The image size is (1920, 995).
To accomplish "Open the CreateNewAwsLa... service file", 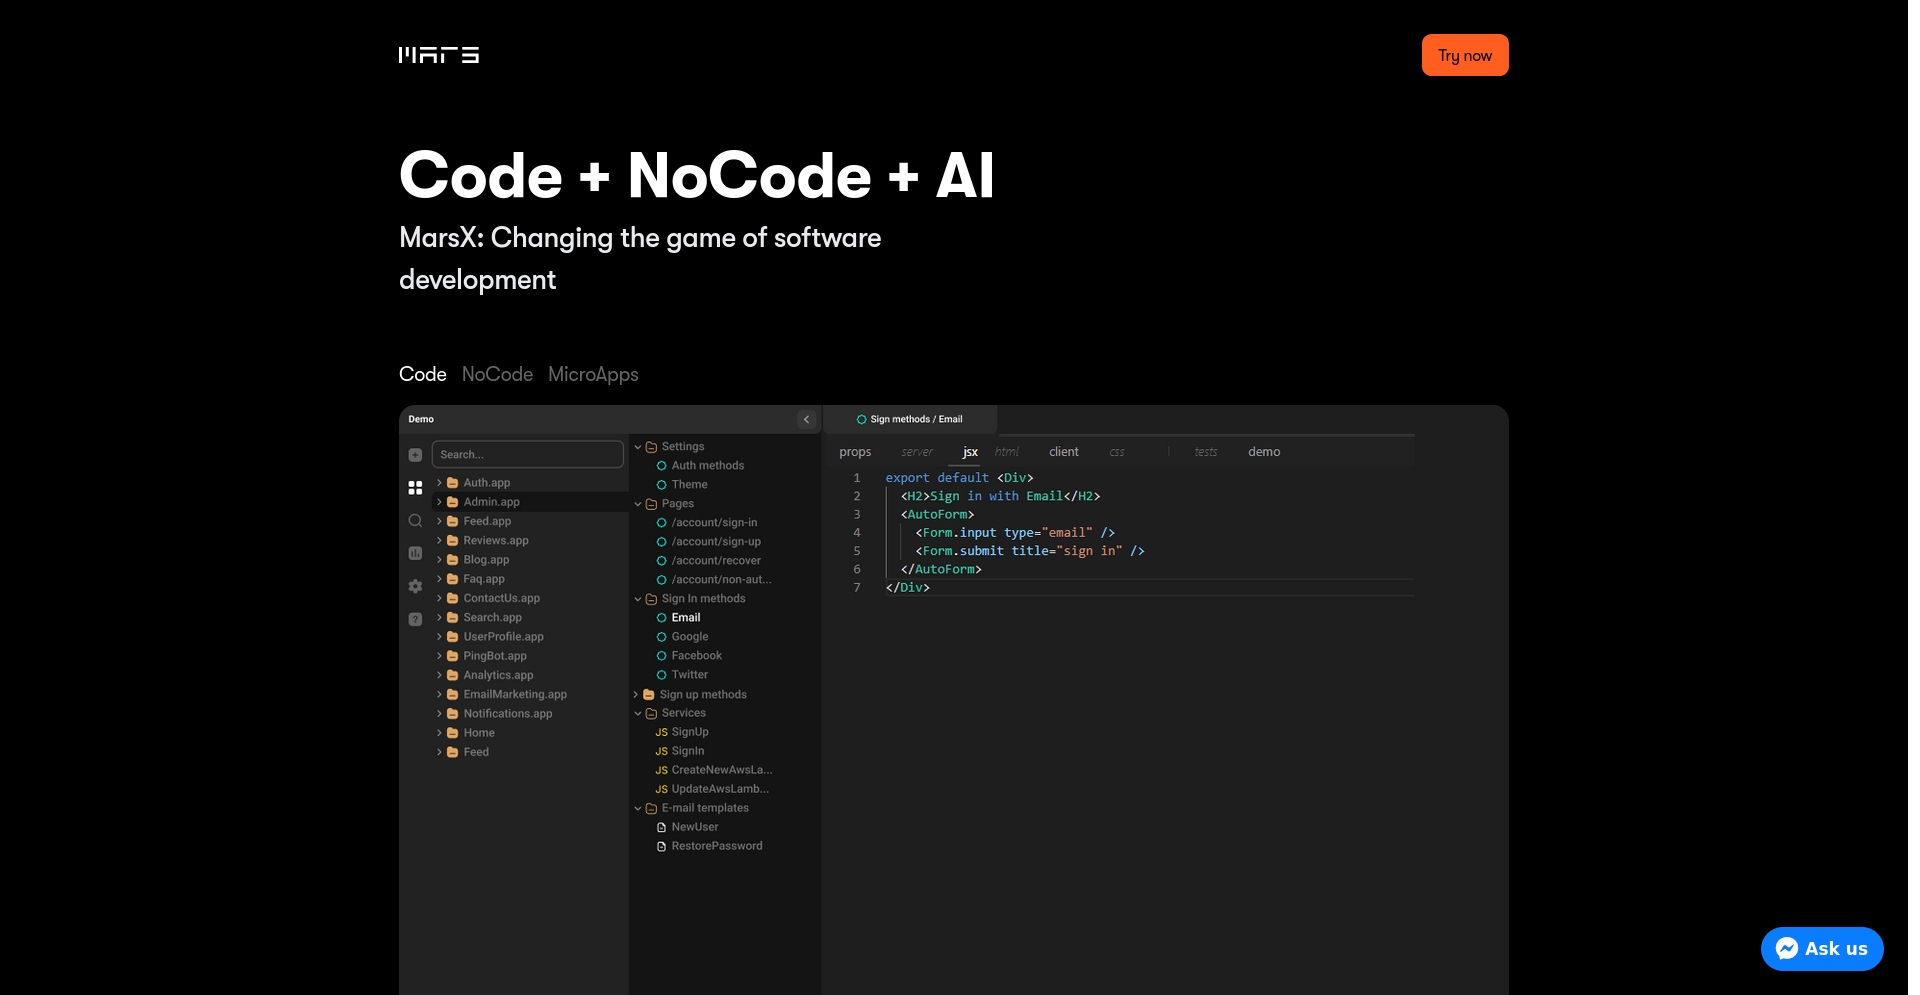I will tap(721, 770).
